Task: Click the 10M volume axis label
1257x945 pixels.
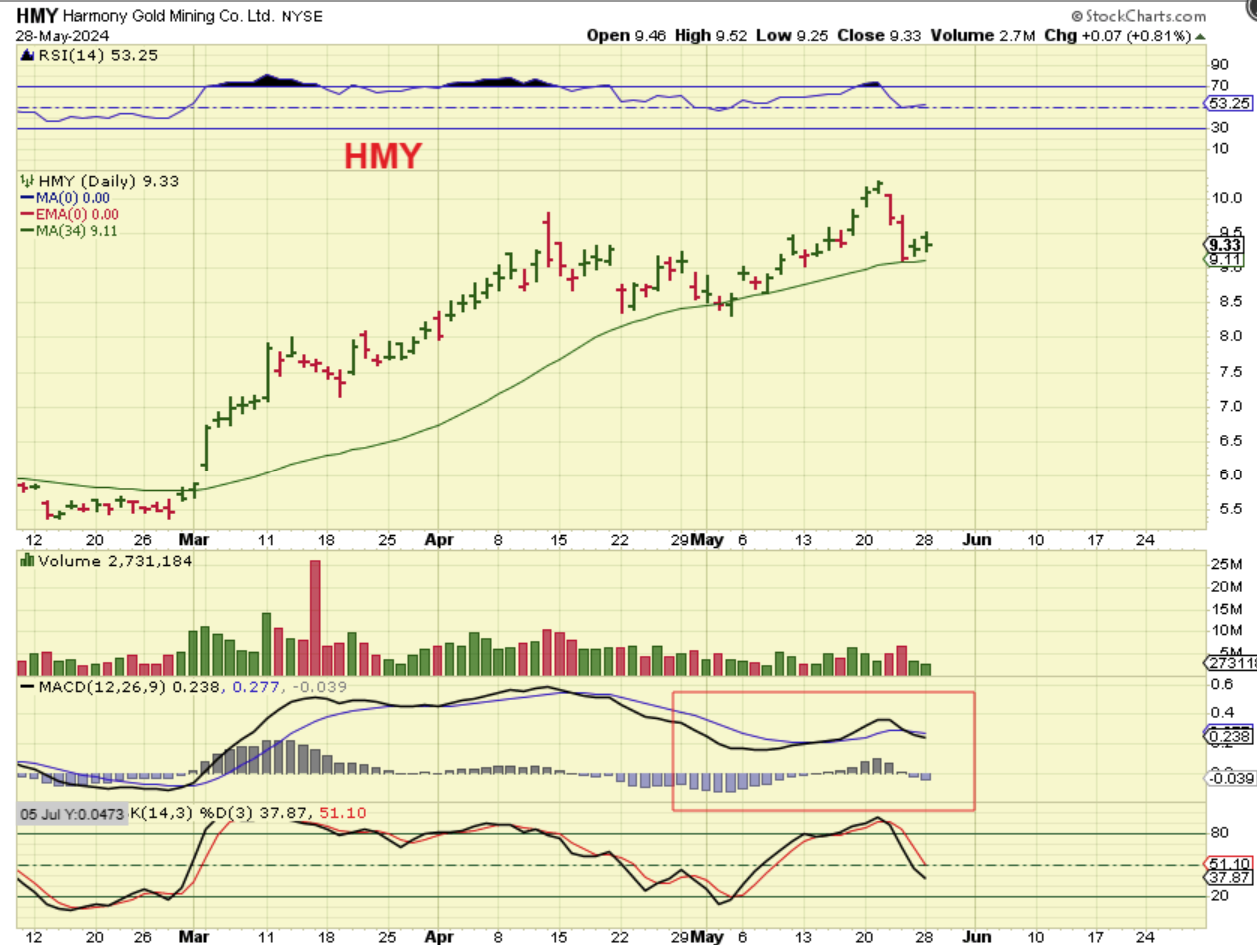Action: coord(1226,631)
